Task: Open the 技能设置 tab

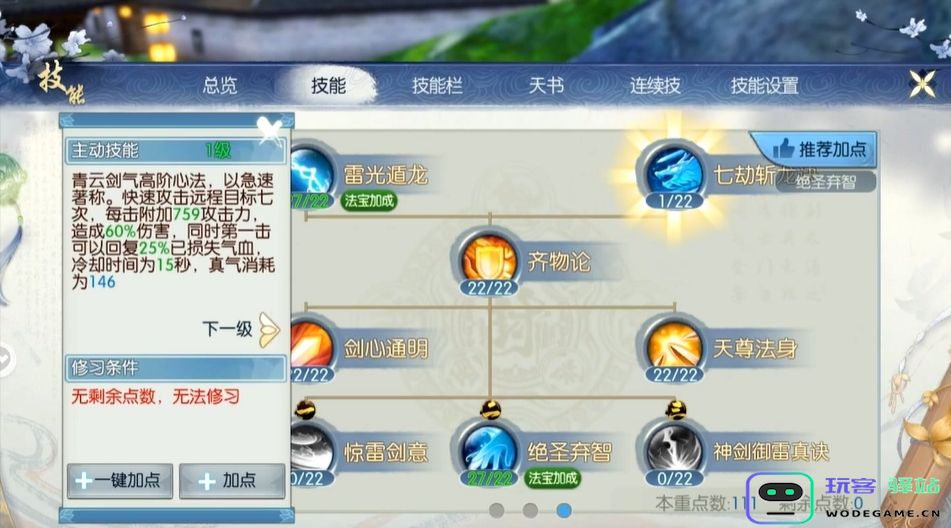Action: [x=764, y=85]
